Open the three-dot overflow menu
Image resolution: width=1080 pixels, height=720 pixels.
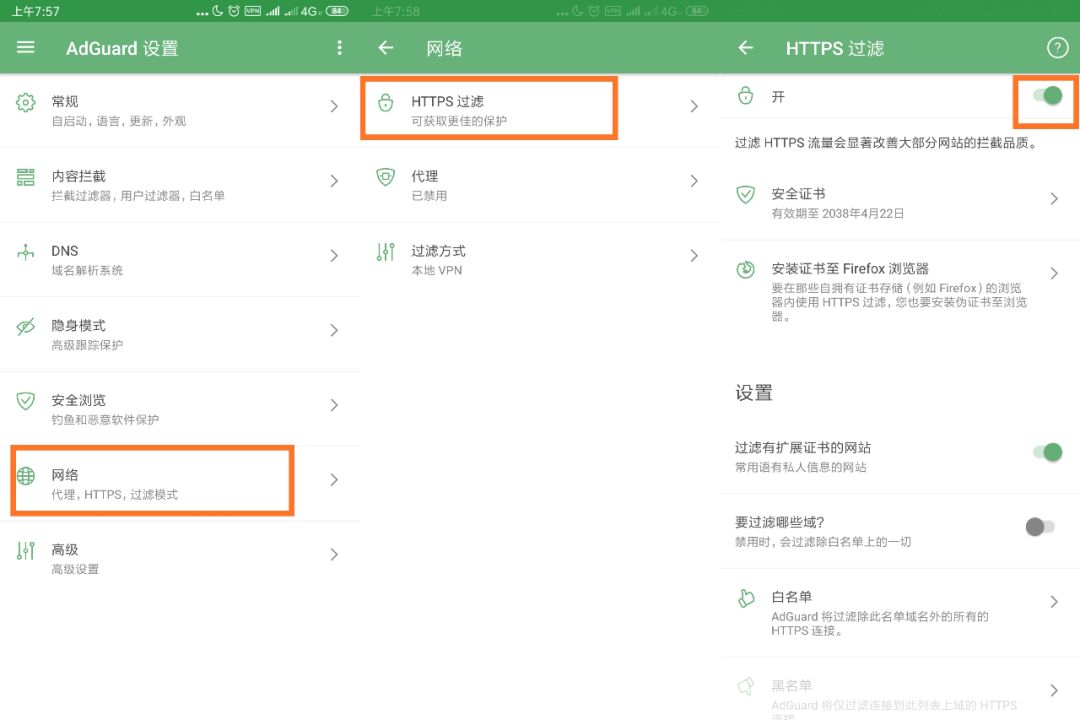(339, 48)
